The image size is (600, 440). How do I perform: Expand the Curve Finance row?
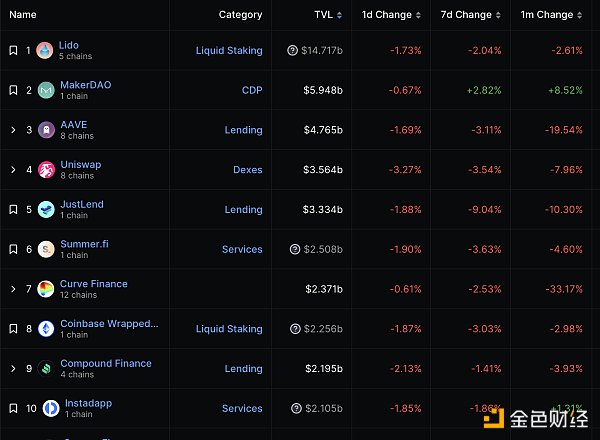[x=13, y=289]
